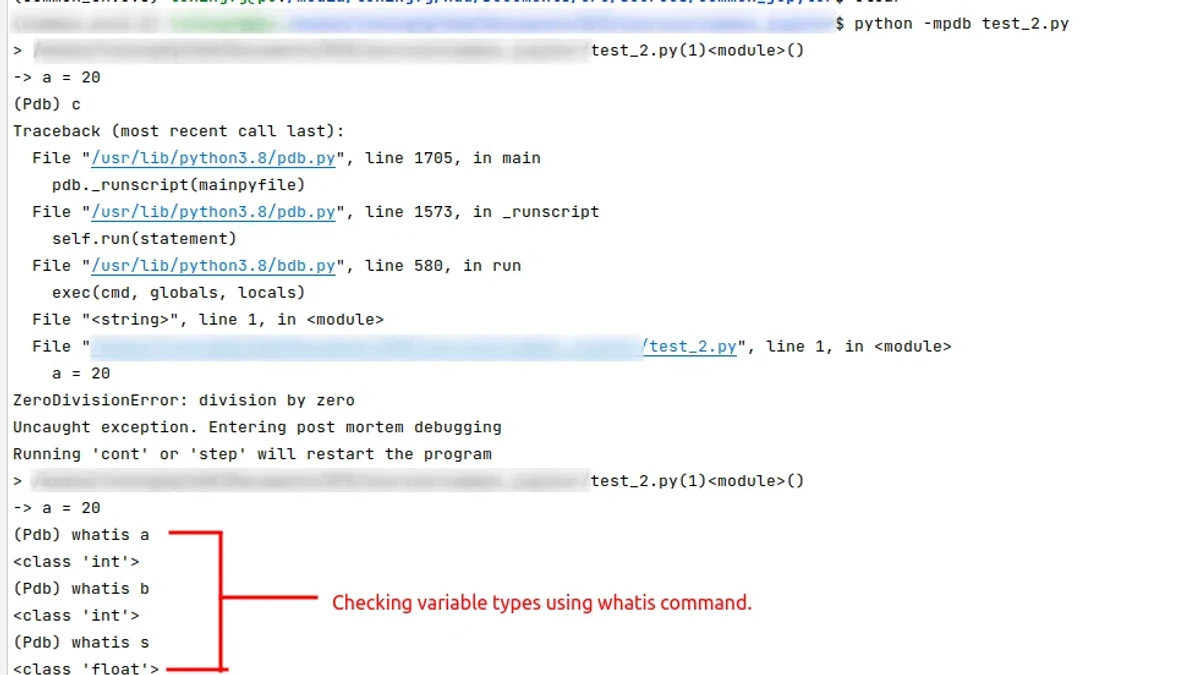Image resolution: width=1200 pixels, height=675 pixels.
Task: Select 'Traceback (most recent call last):' line
Action: (178, 131)
